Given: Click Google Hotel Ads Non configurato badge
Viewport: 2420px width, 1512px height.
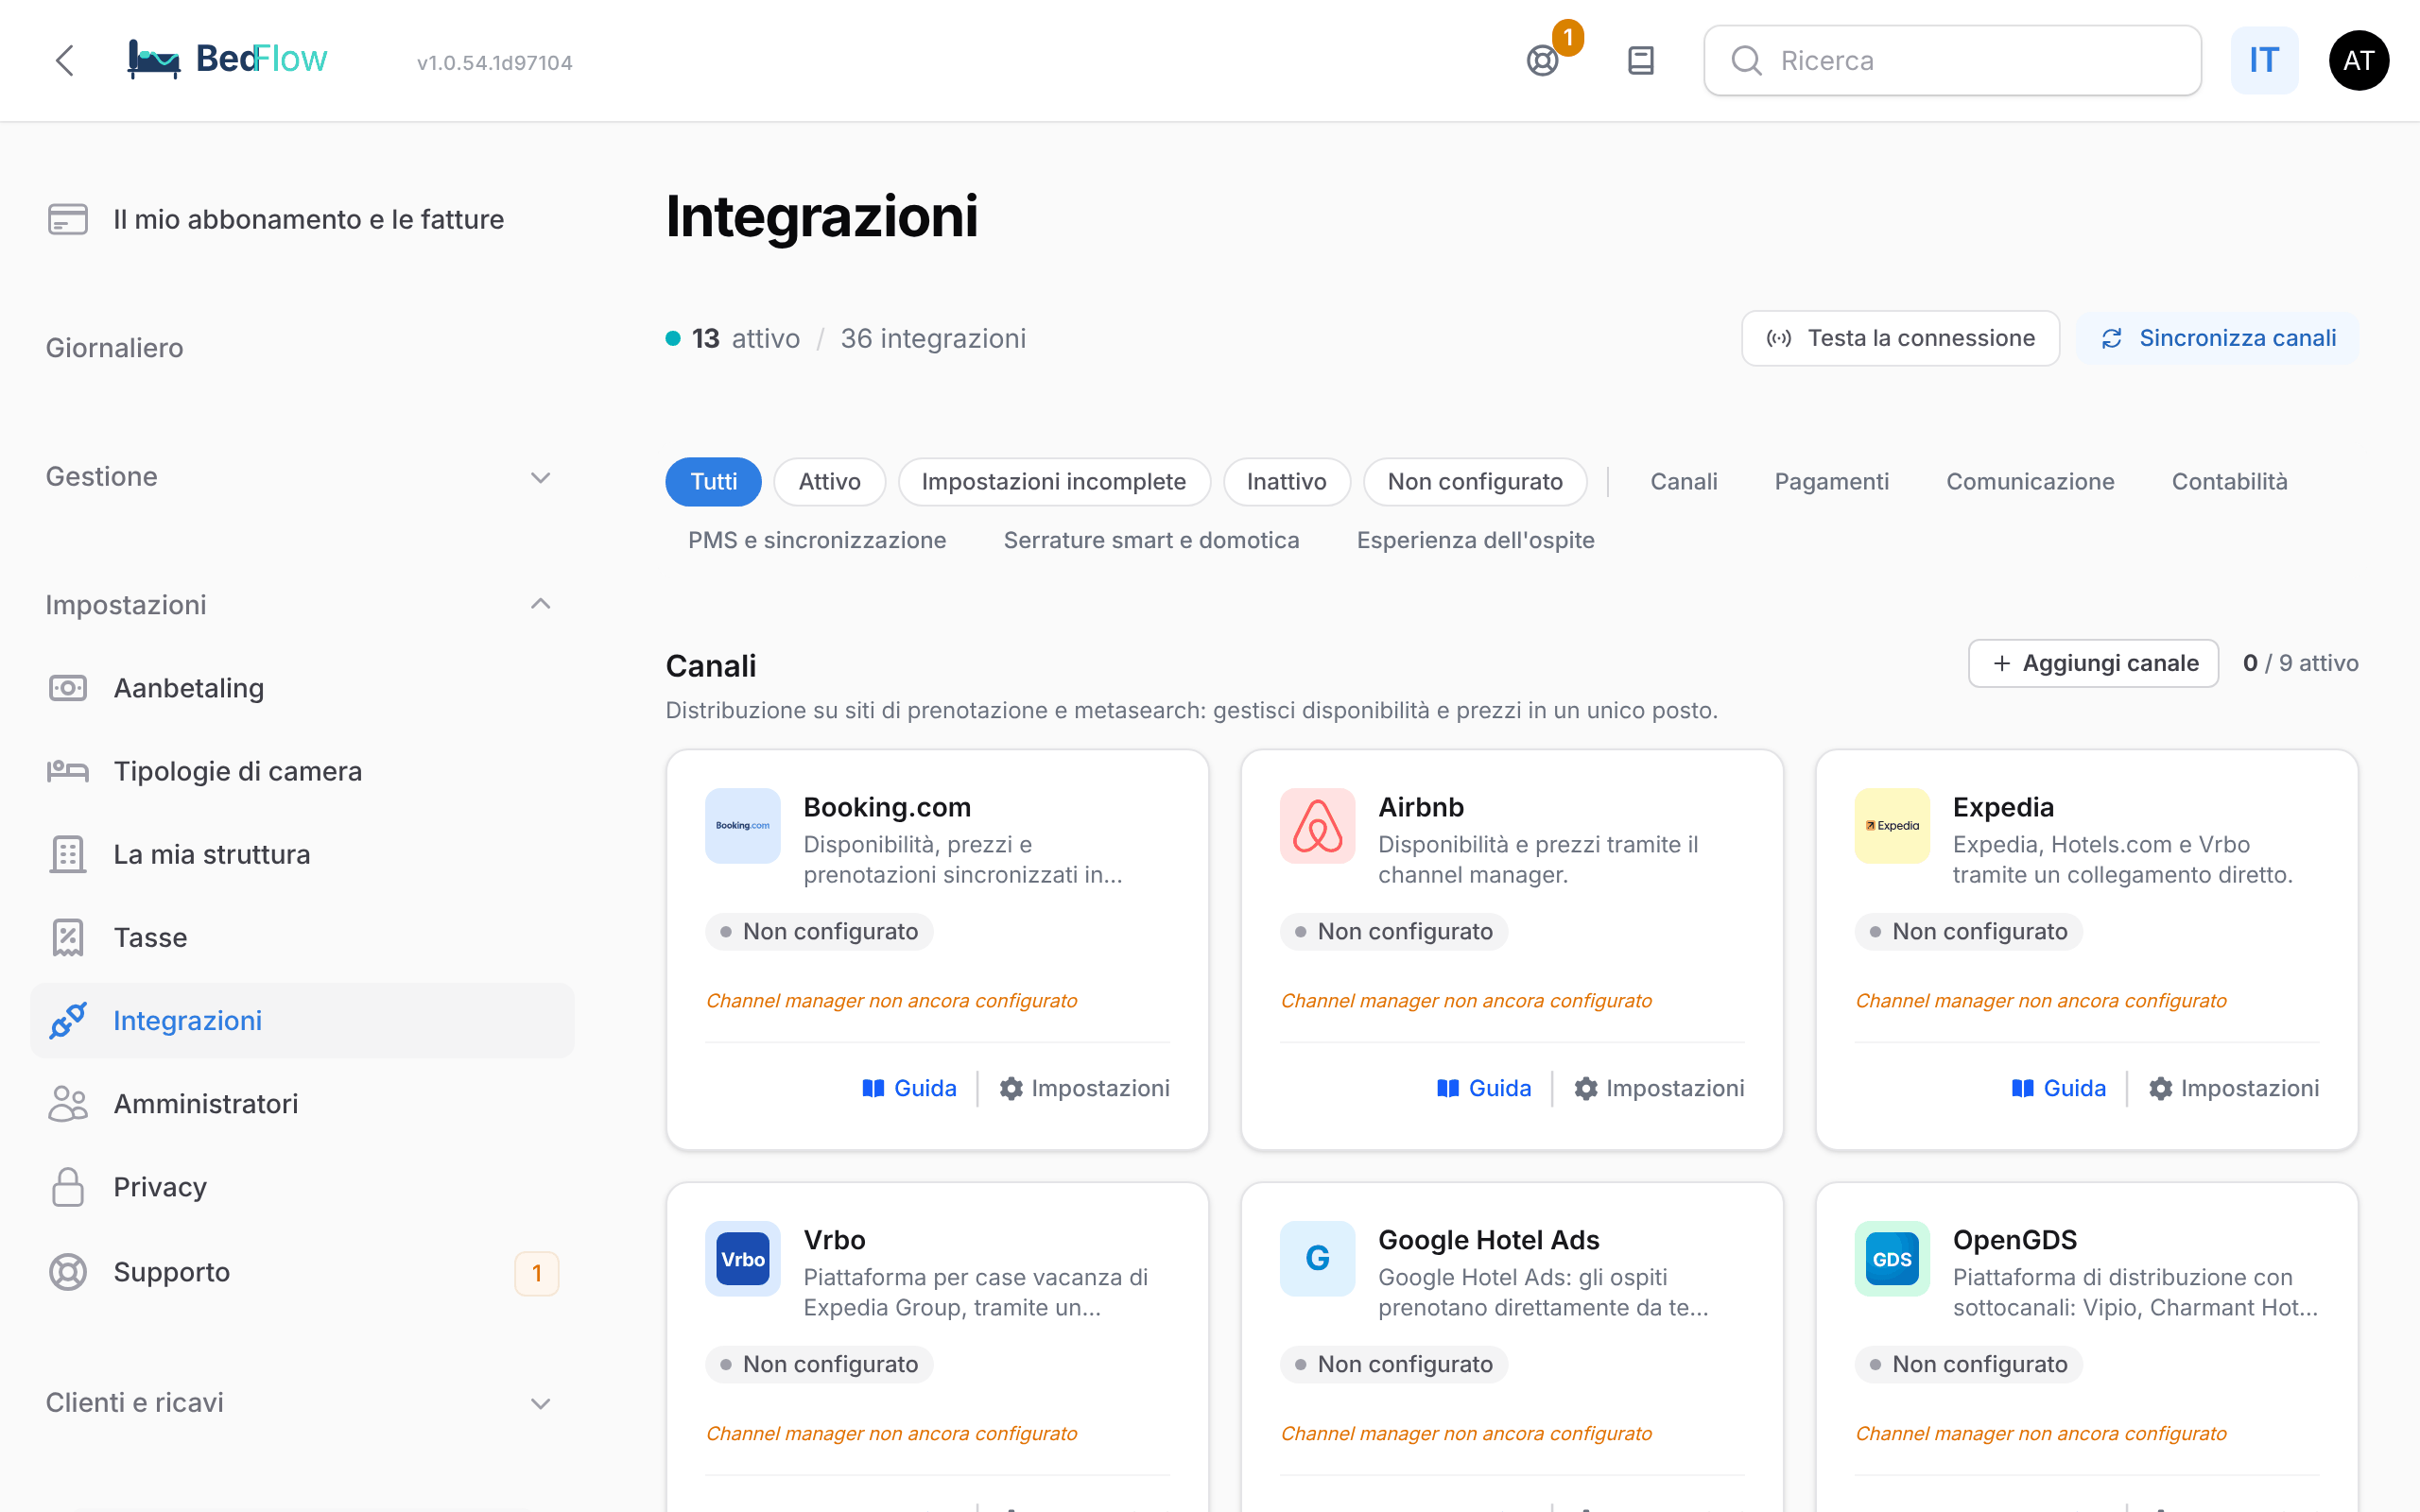Looking at the screenshot, I should tap(1394, 1364).
